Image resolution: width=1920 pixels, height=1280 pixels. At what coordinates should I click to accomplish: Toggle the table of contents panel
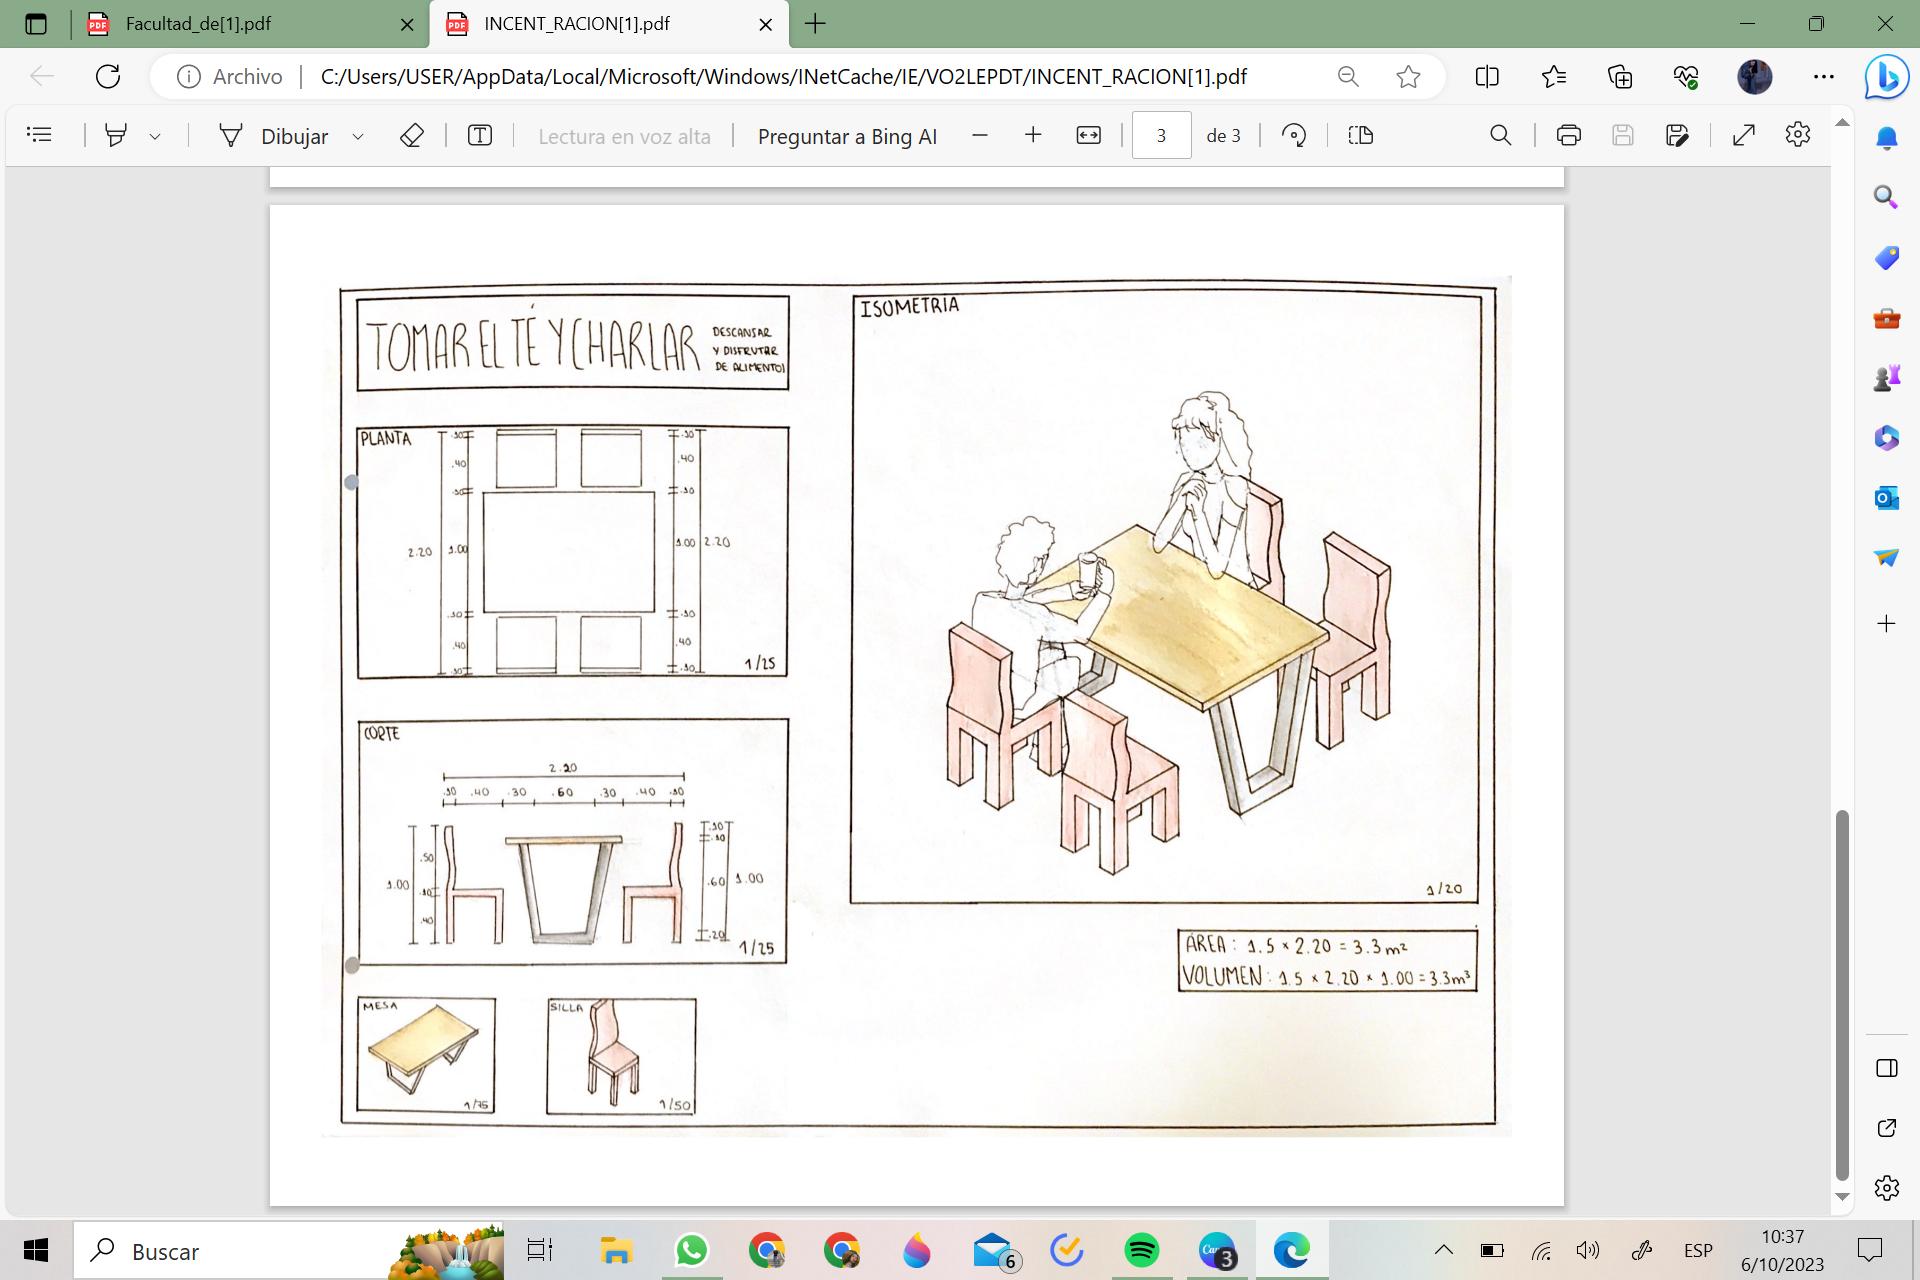pyautogui.click(x=40, y=135)
